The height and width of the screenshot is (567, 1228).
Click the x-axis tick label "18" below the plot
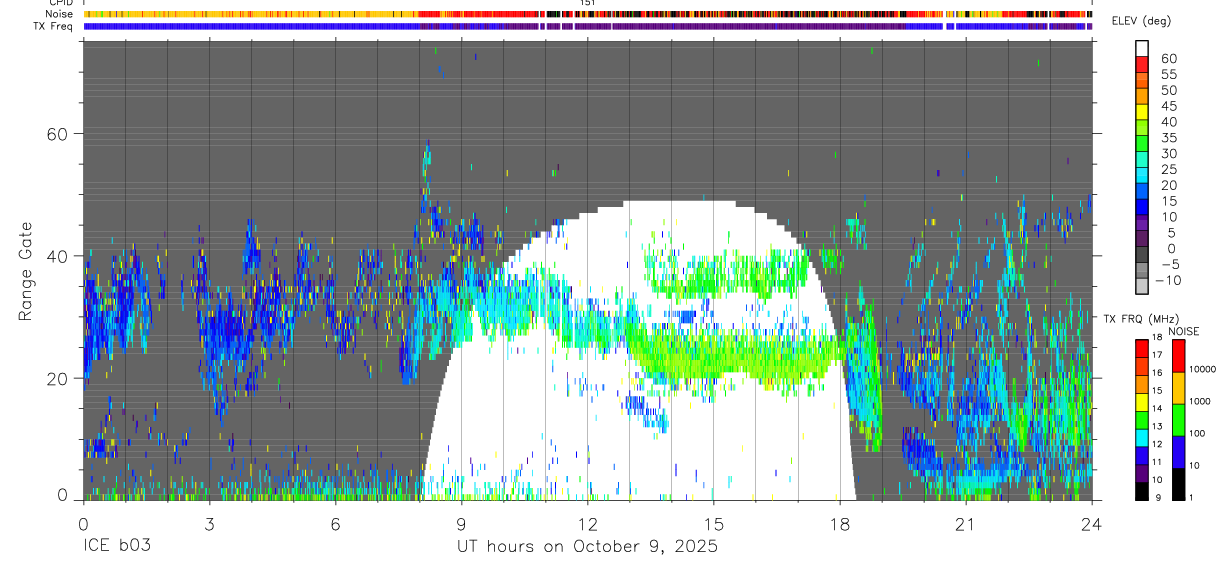839,523
